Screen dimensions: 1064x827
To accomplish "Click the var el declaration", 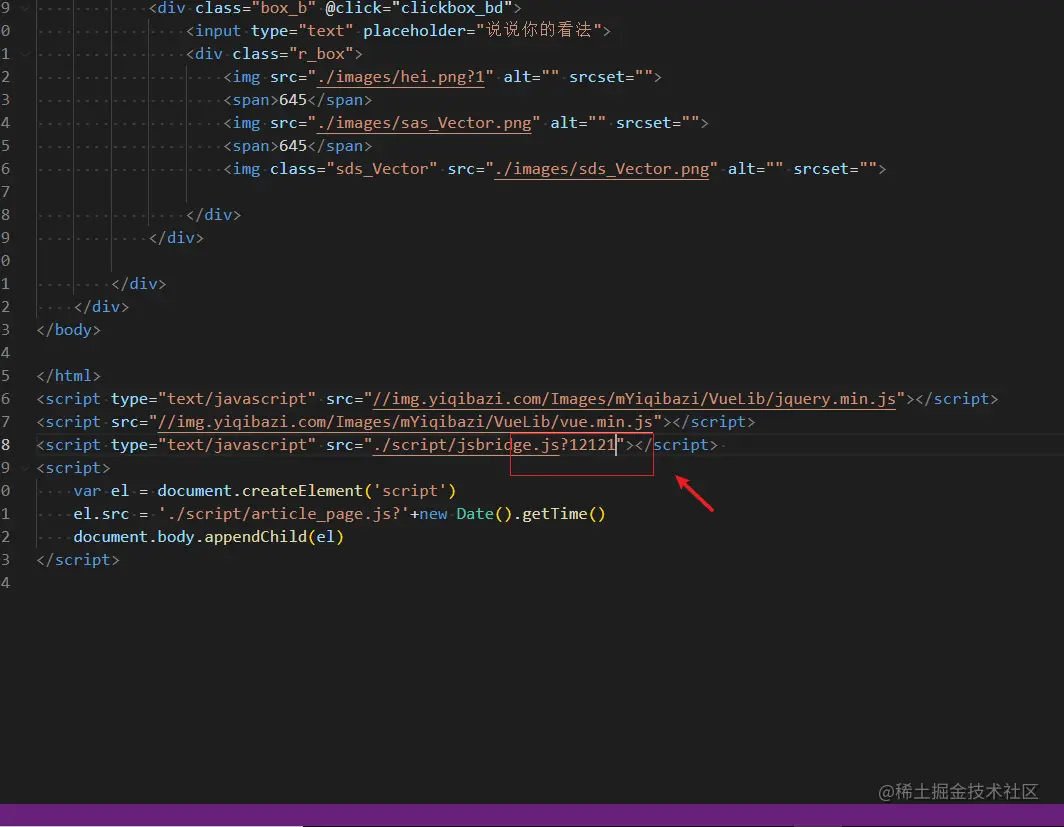I will (x=101, y=491).
